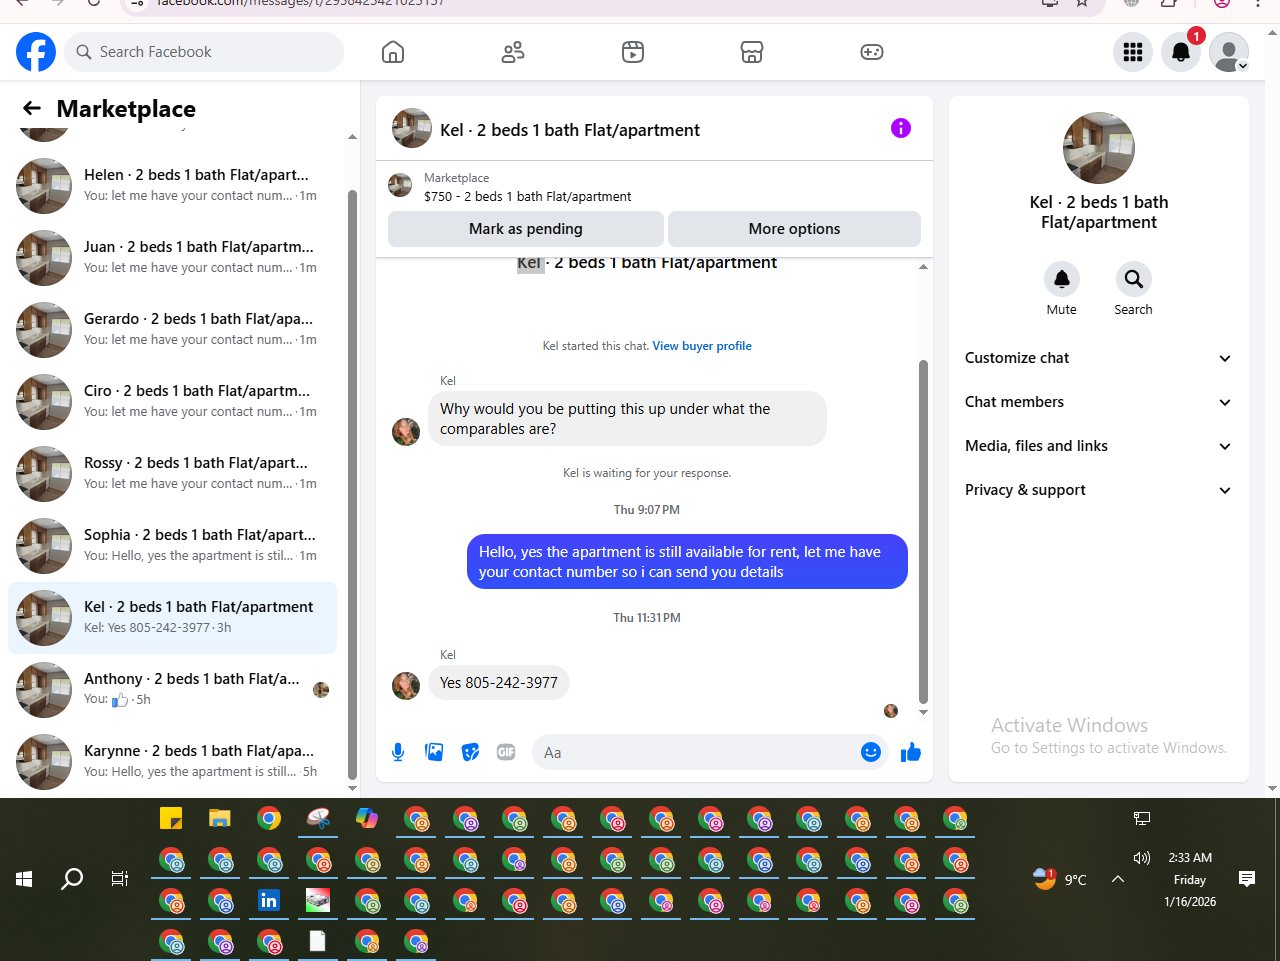Click Mark as pending button
Screen dimensions: 1280x961
(526, 229)
